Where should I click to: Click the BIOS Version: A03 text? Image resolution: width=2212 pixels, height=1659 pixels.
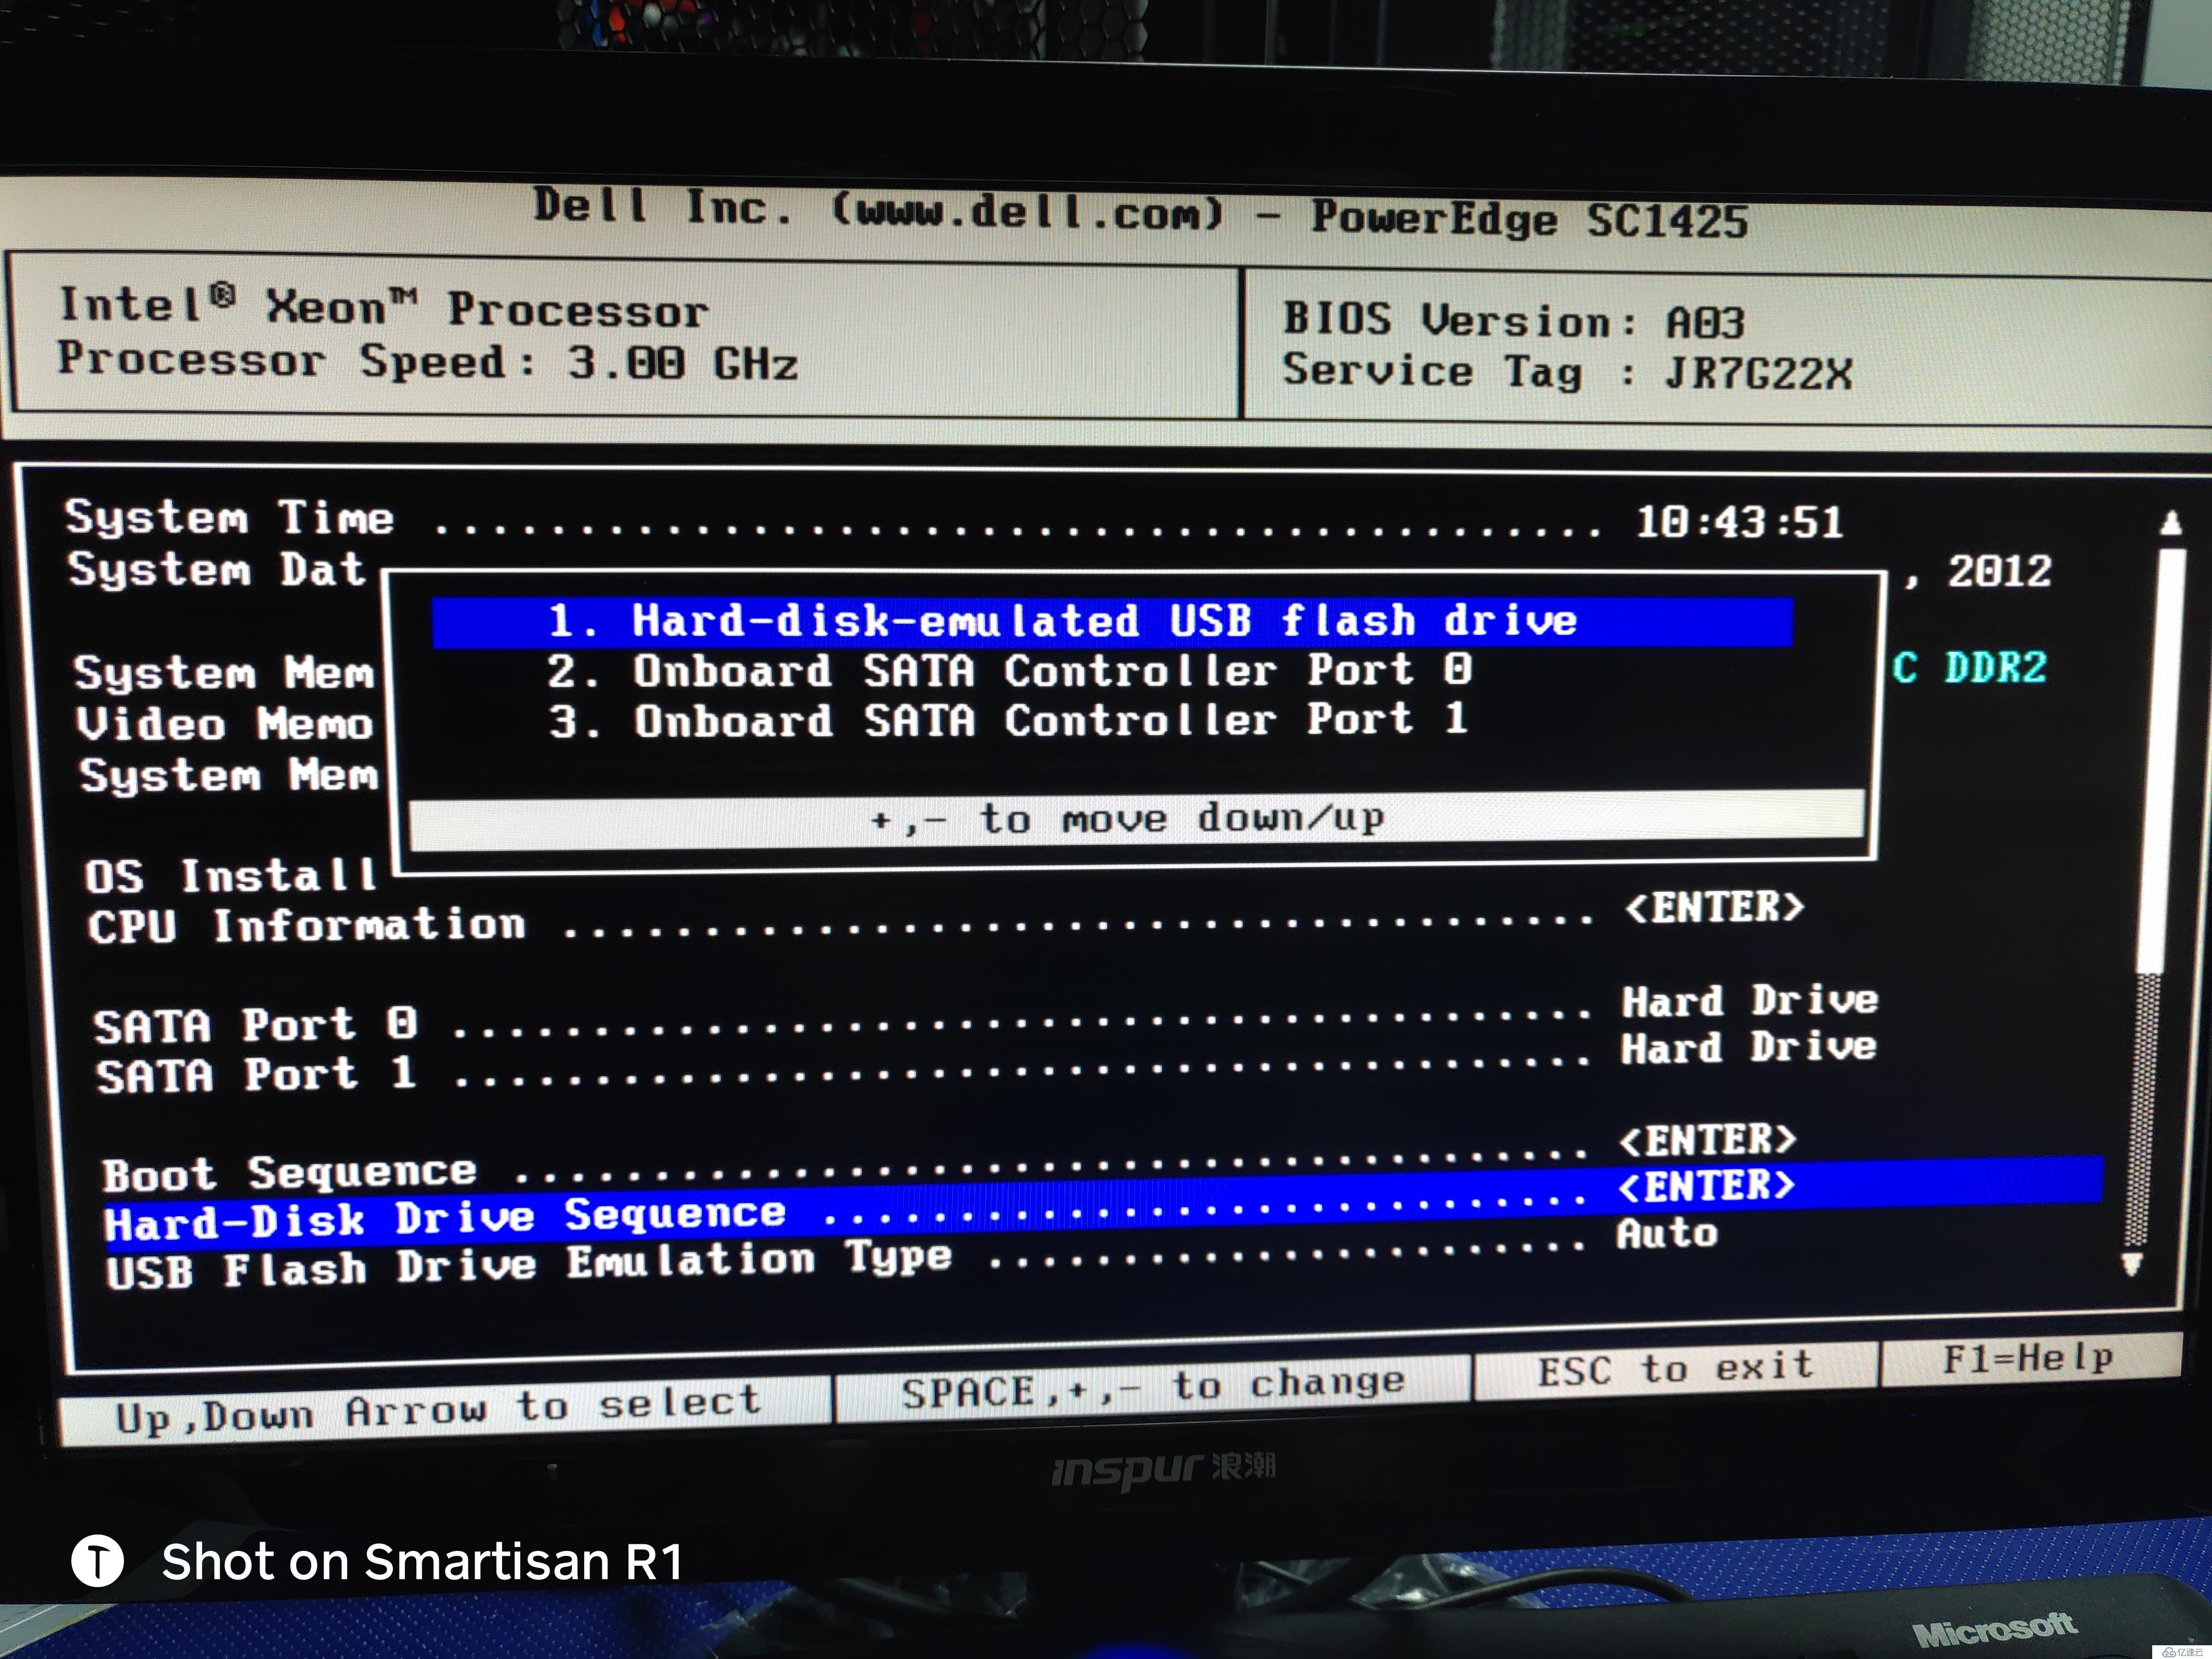[1514, 321]
